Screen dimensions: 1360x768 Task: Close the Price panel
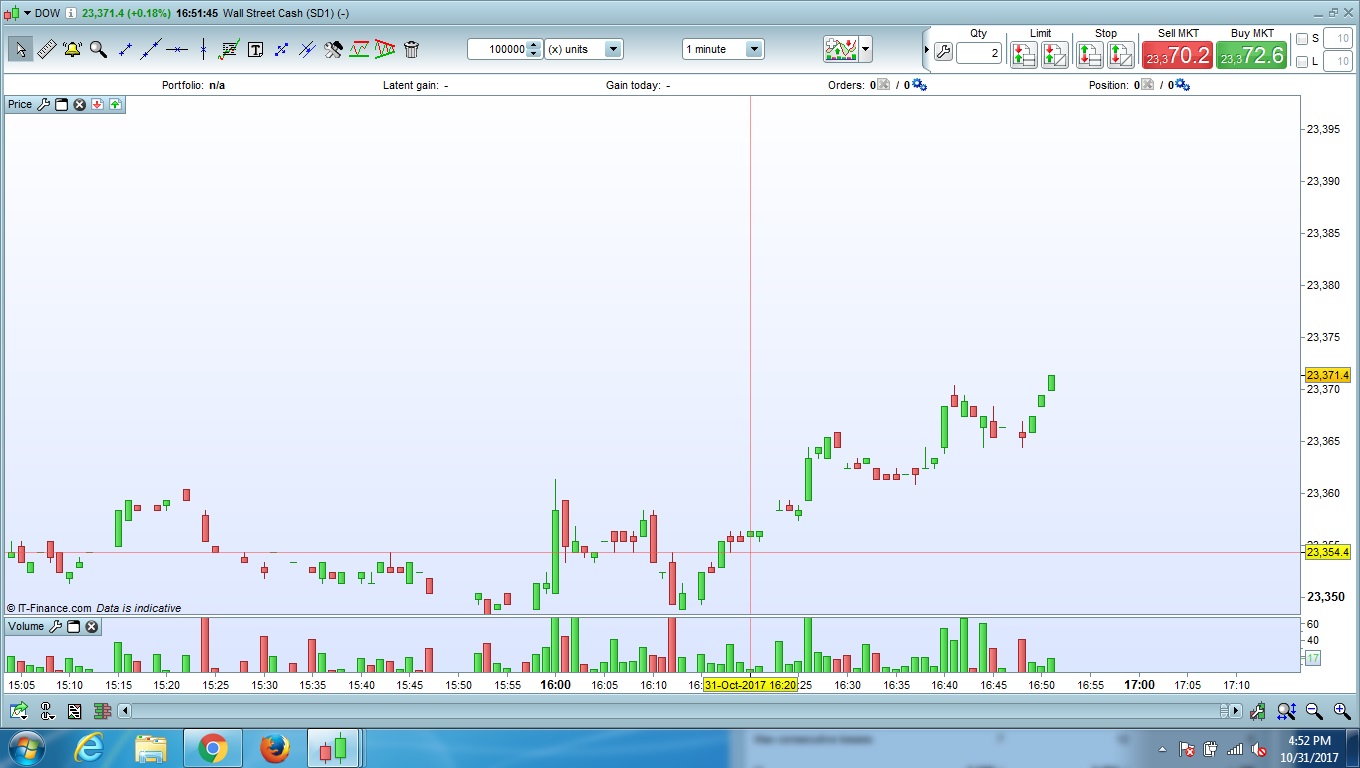pos(79,104)
